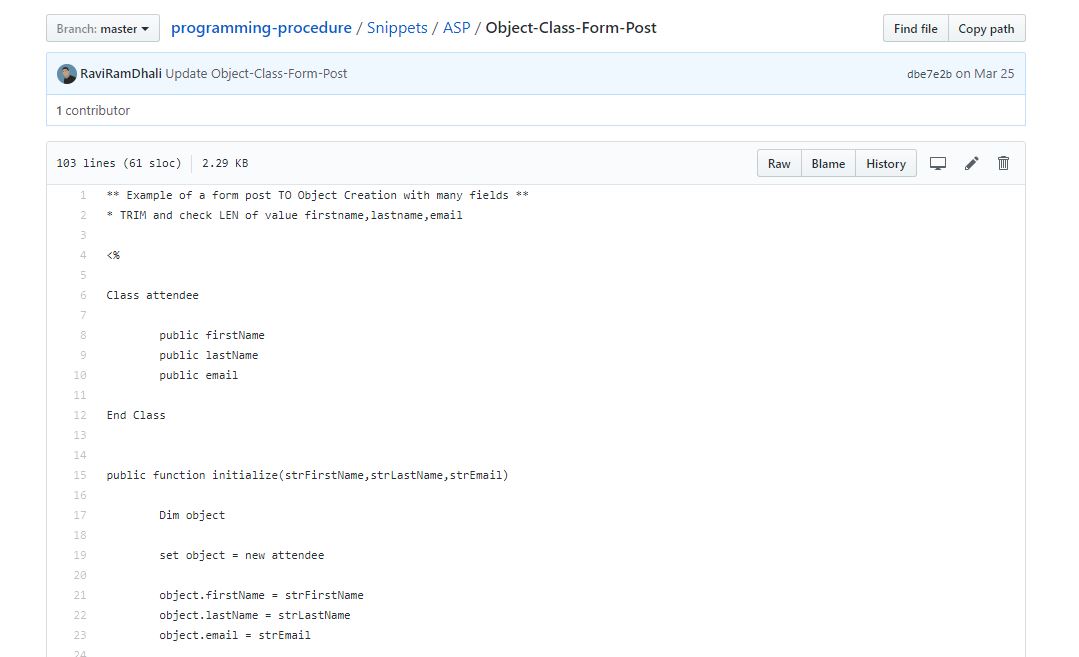Show the 1 contributor list
This screenshot has height=657, width=1079.
93,111
